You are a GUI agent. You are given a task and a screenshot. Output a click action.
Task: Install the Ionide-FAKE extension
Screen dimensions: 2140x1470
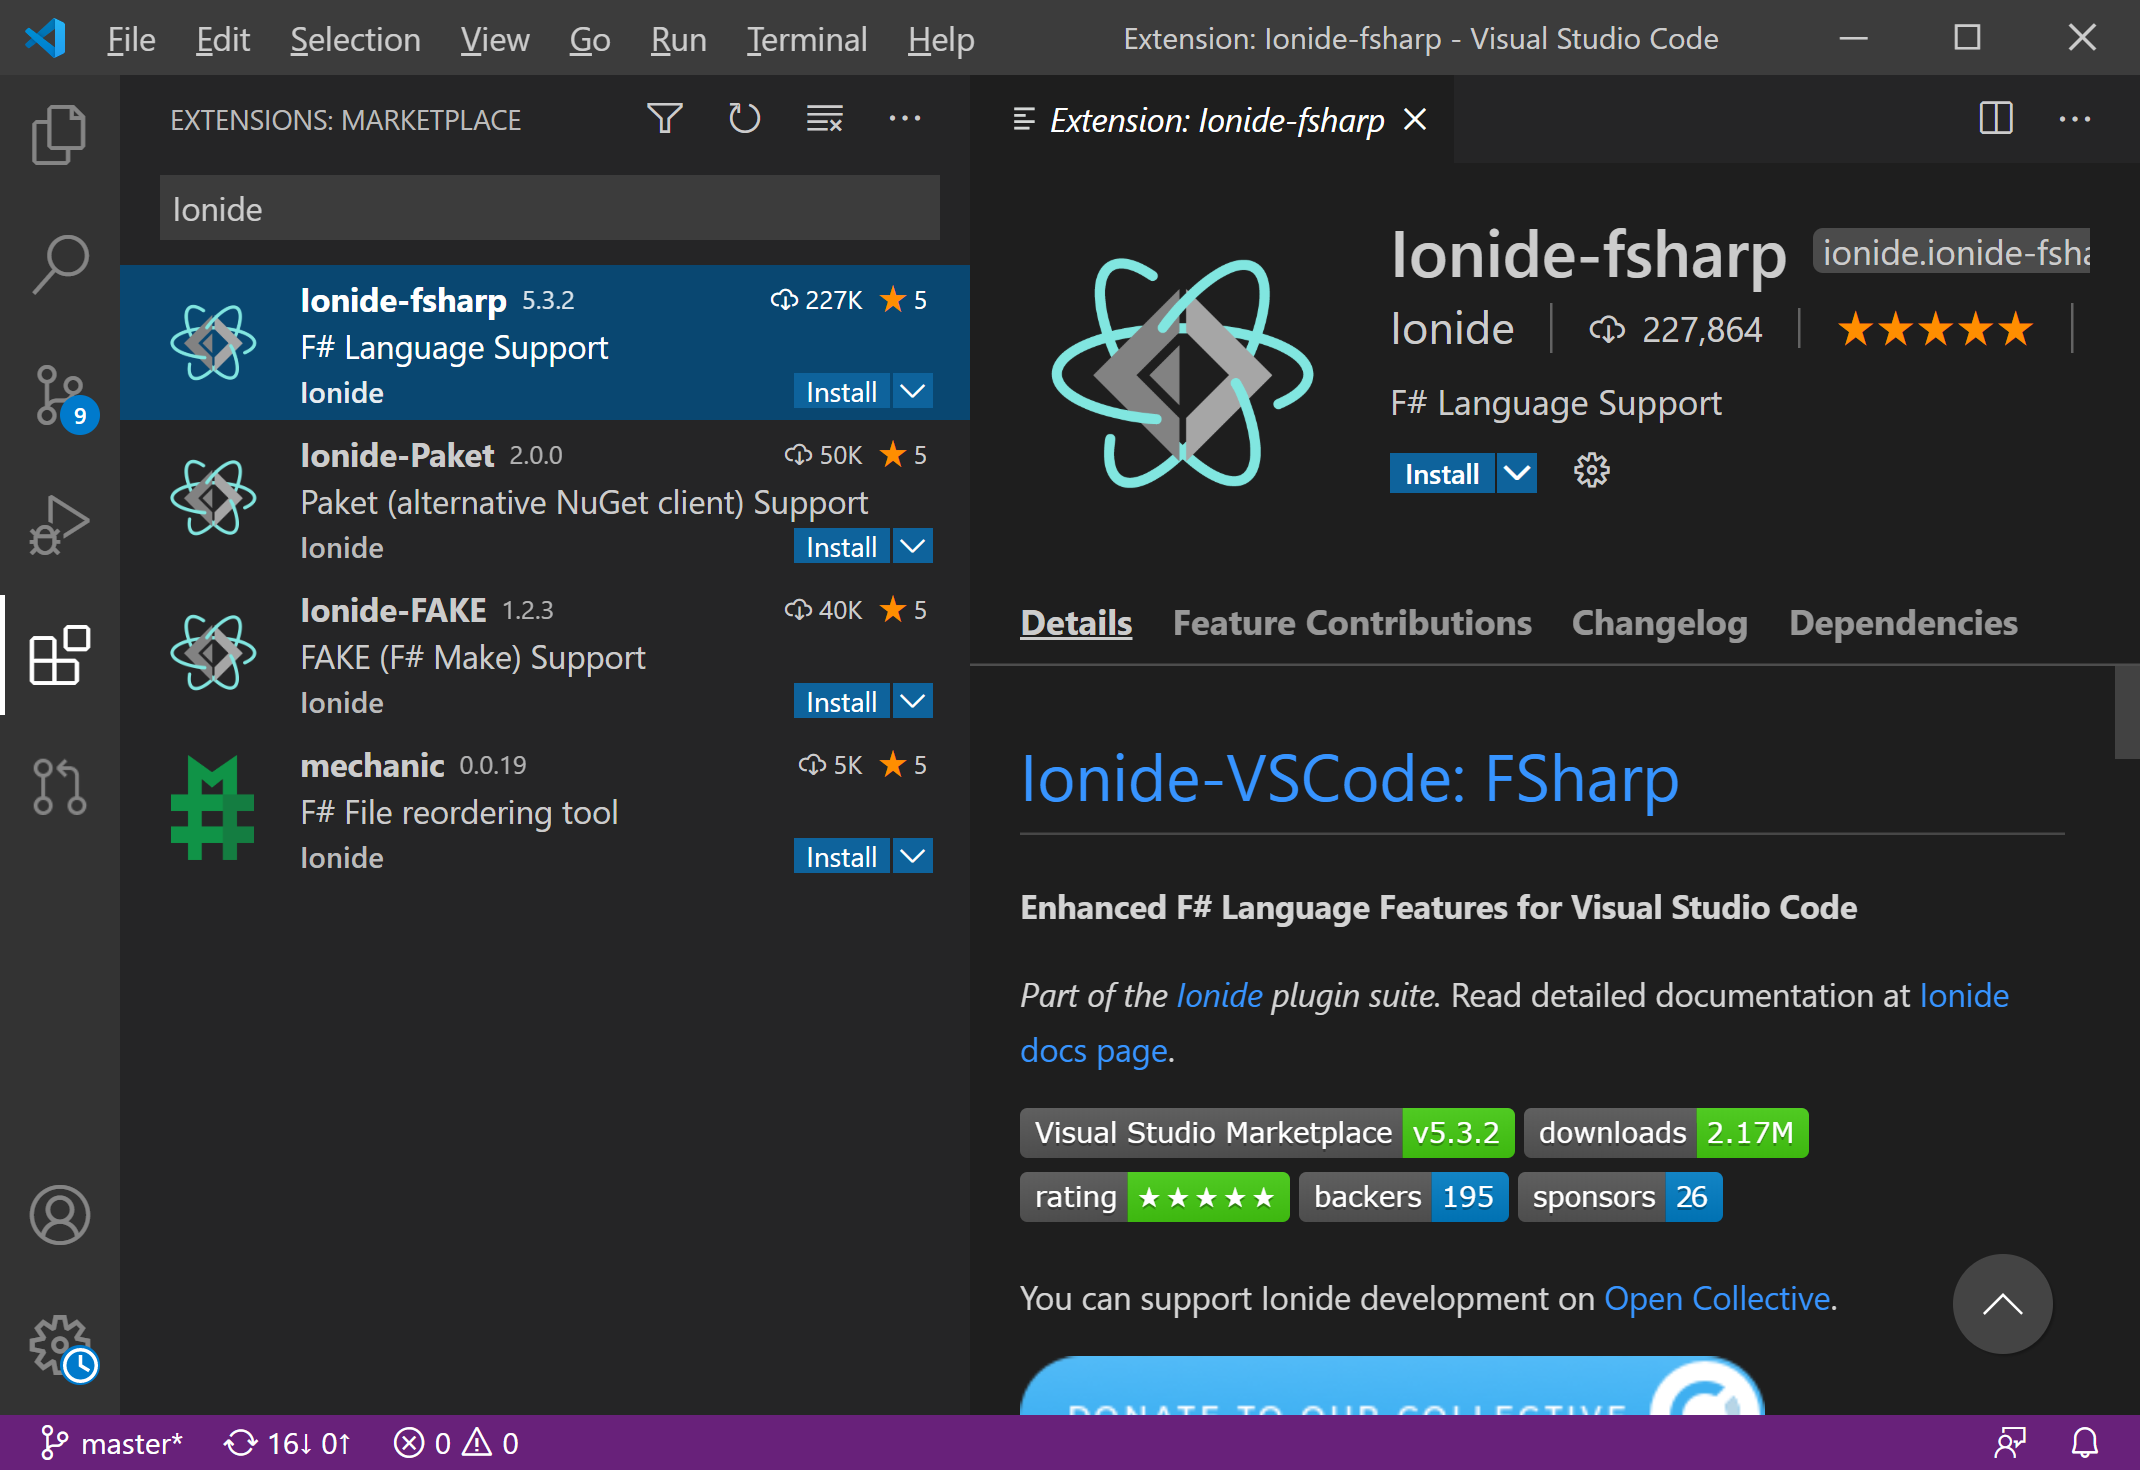pyautogui.click(x=840, y=701)
